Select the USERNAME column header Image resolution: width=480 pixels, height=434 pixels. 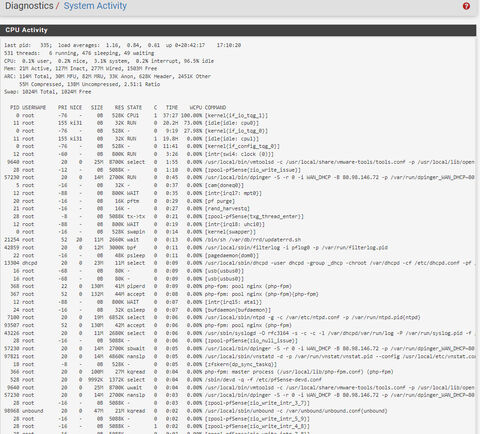(x=34, y=107)
